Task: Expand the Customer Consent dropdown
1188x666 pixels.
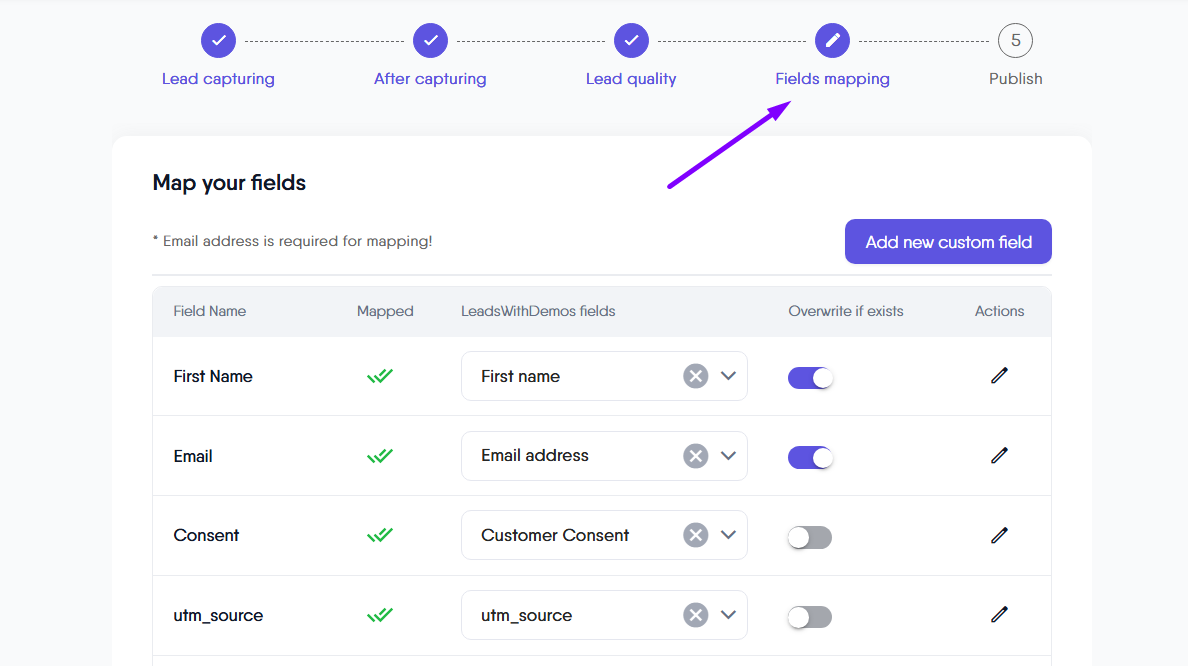Action: 728,535
